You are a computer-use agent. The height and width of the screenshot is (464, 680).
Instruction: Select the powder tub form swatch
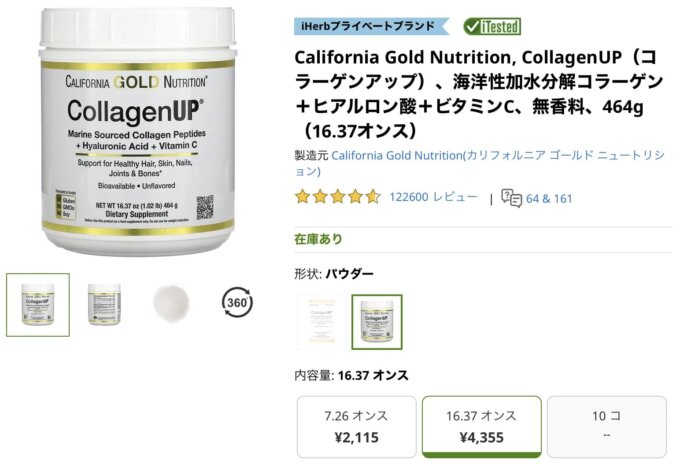click(377, 322)
